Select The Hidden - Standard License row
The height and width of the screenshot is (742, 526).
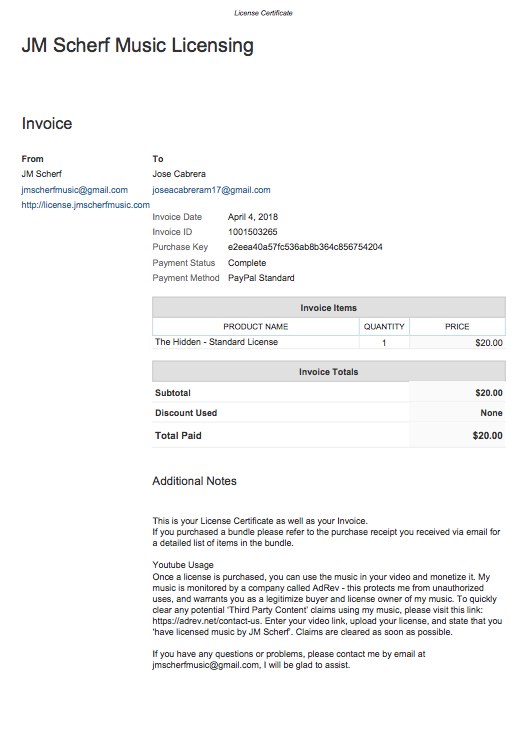[x=329, y=342]
